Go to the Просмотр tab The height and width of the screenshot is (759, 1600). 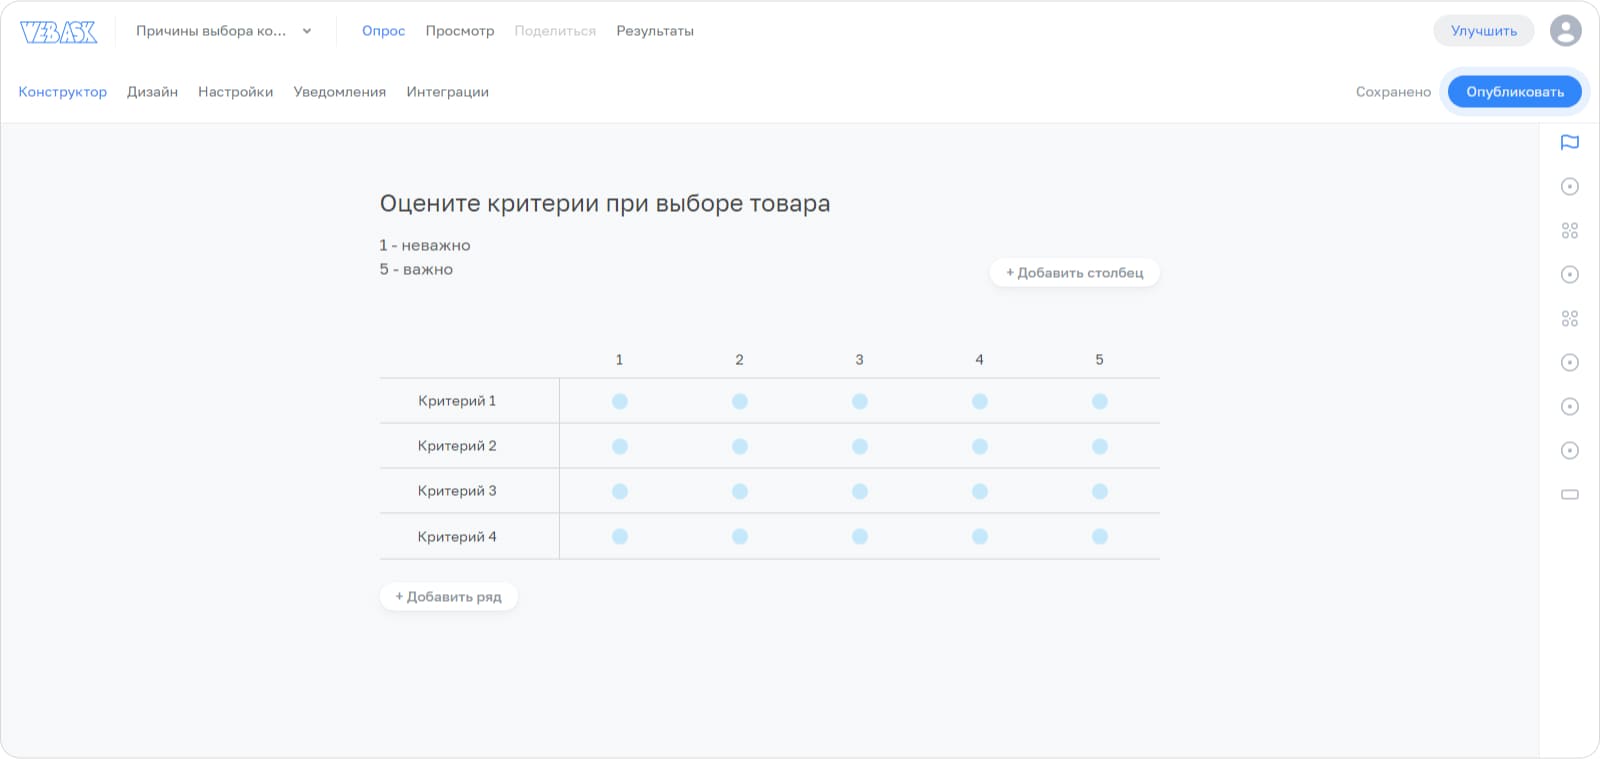pos(460,31)
